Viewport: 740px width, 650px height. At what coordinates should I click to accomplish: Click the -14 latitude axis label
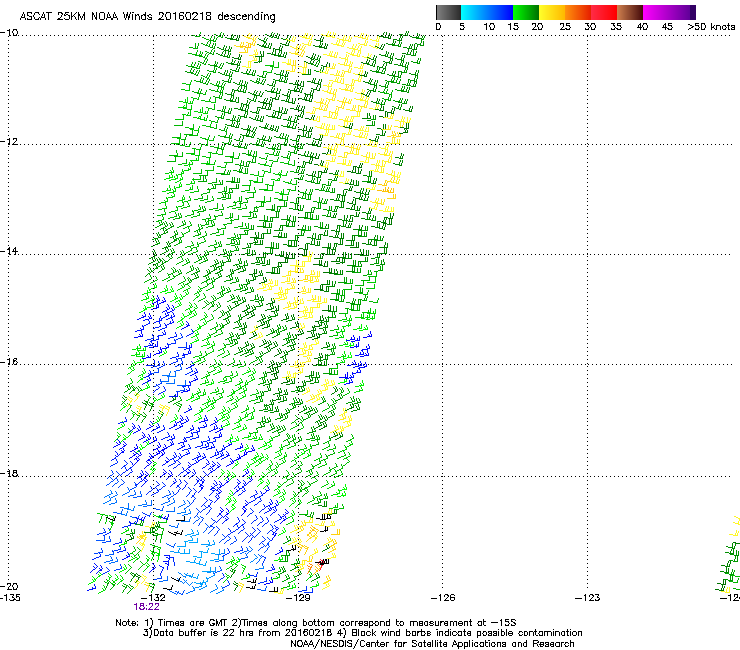[x=9, y=251]
